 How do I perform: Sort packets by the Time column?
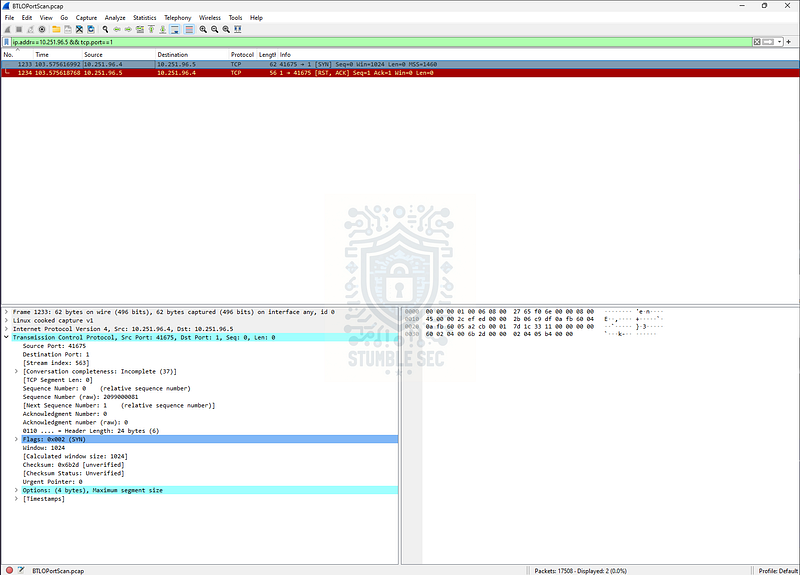[57, 55]
